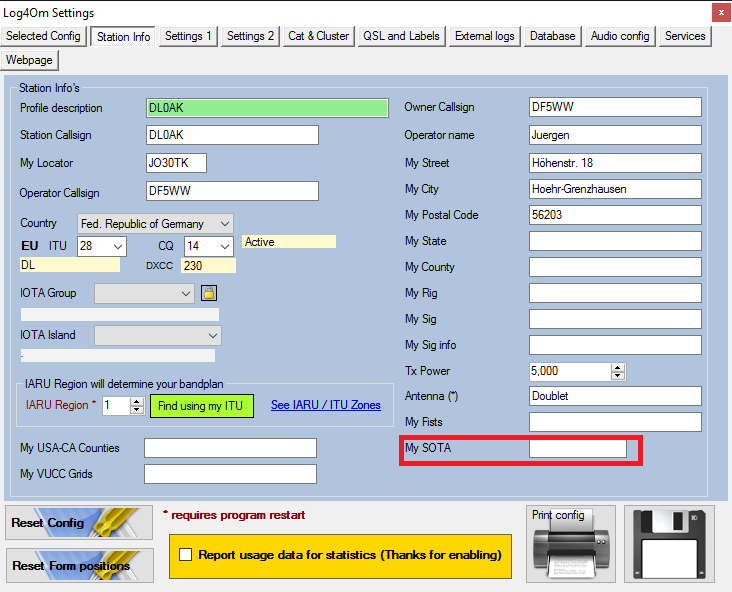Screen dimensions: 732x592
Task: Click the Find using my ITU button
Action: click(202, 406)
